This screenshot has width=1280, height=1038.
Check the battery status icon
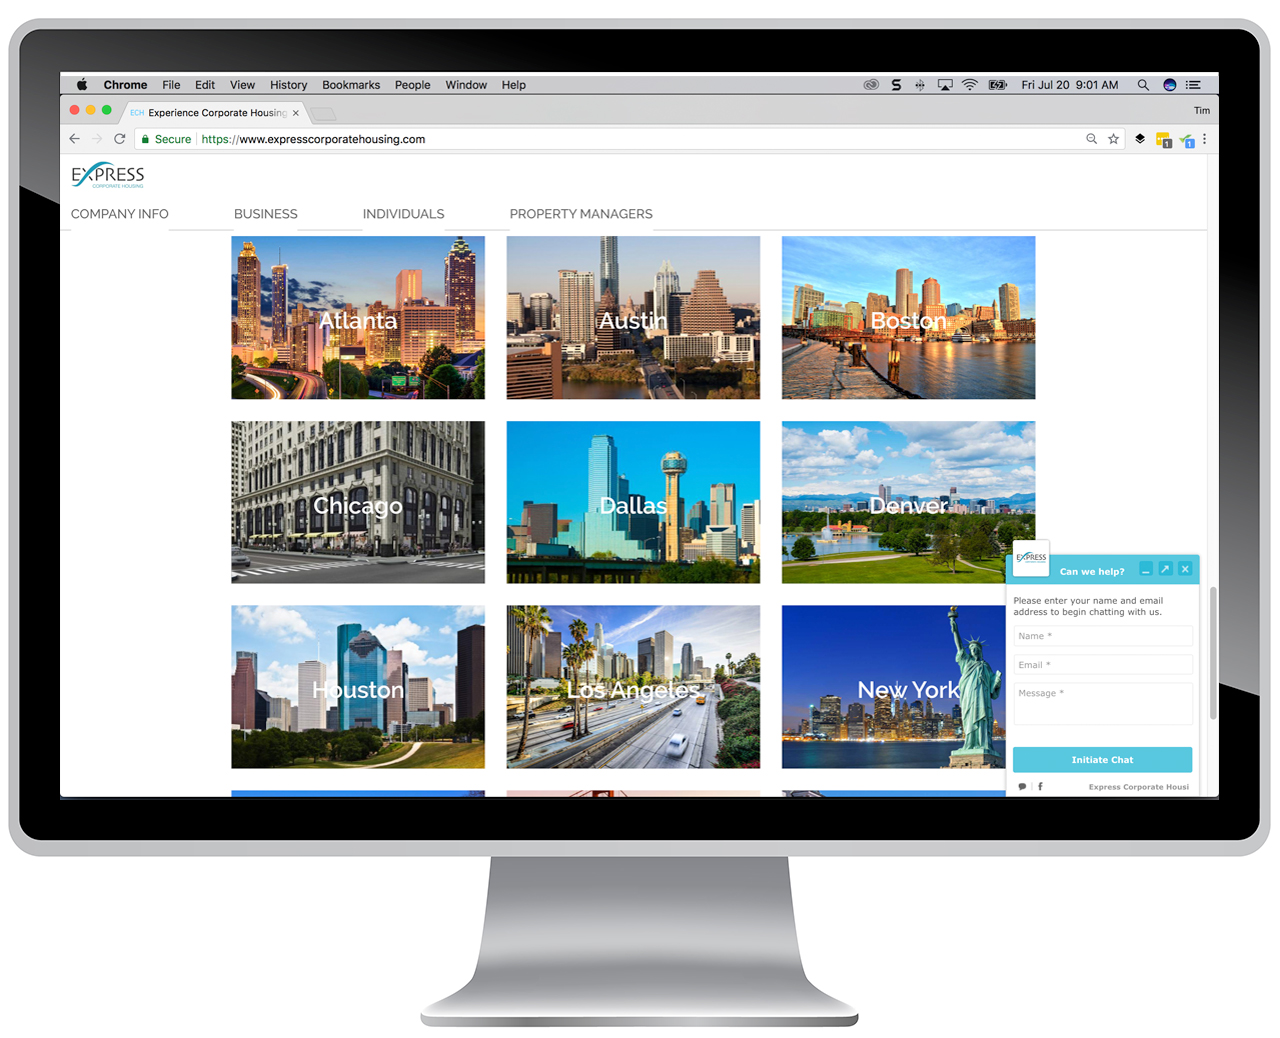pos(998,85)
